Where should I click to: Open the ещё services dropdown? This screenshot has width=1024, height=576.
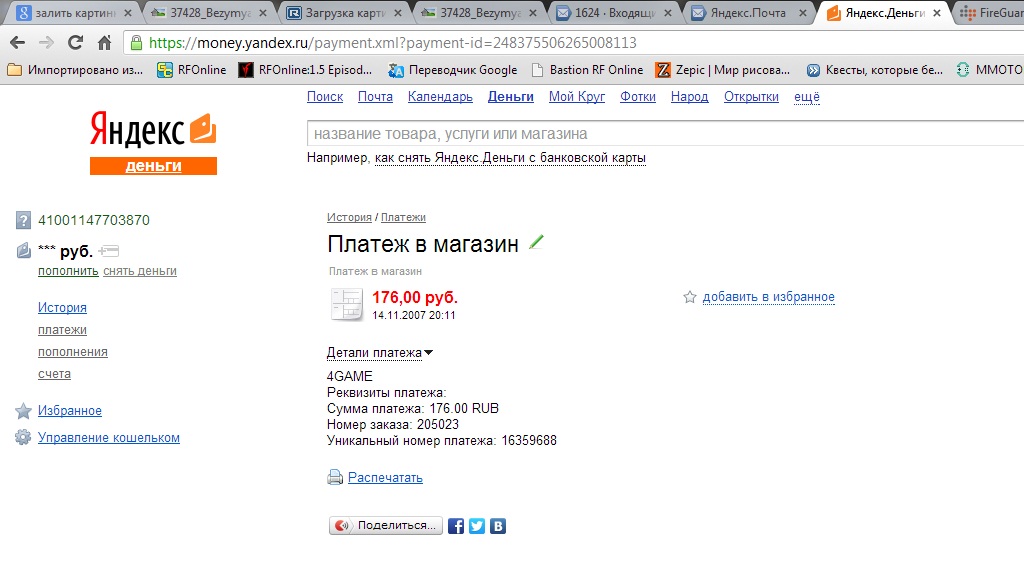807,97
